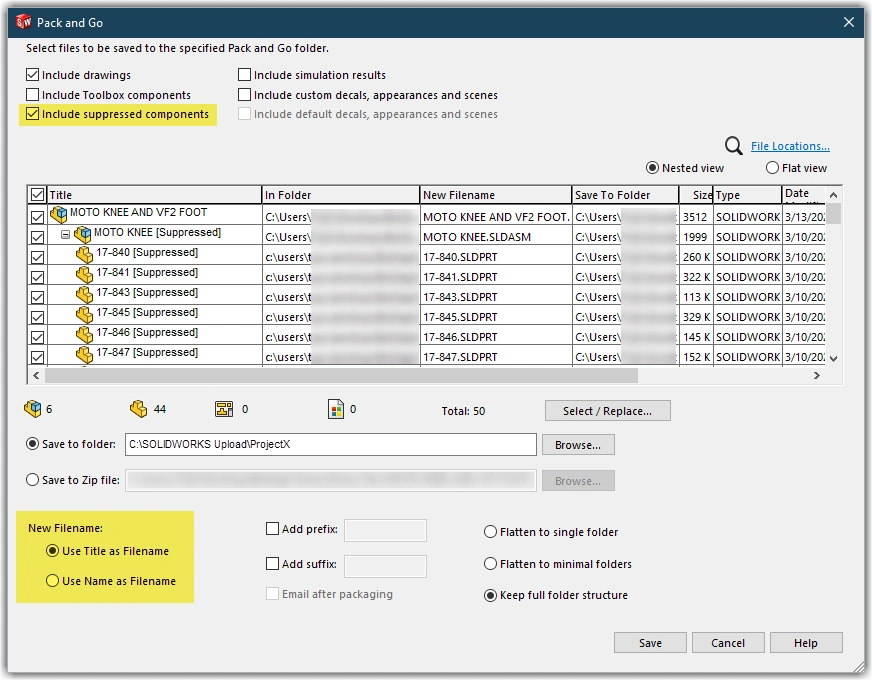Click the 17-843.SLDPRT new filename cell
This screenshot has height=680, width=872.
496,297
